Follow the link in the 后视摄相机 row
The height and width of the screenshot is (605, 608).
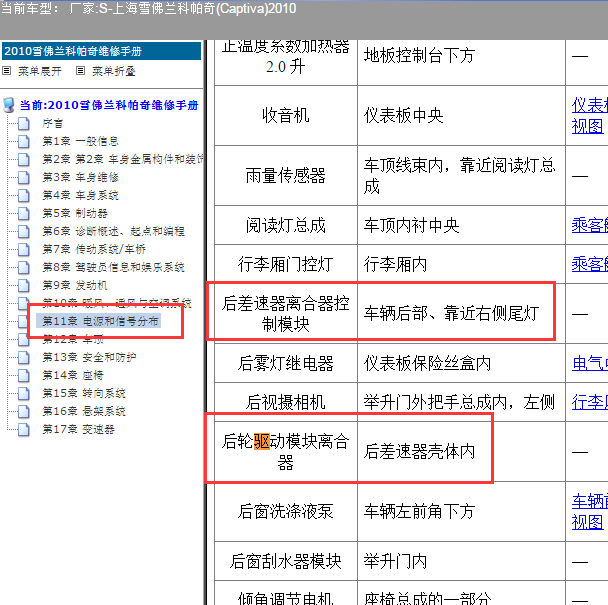(589, 402)
